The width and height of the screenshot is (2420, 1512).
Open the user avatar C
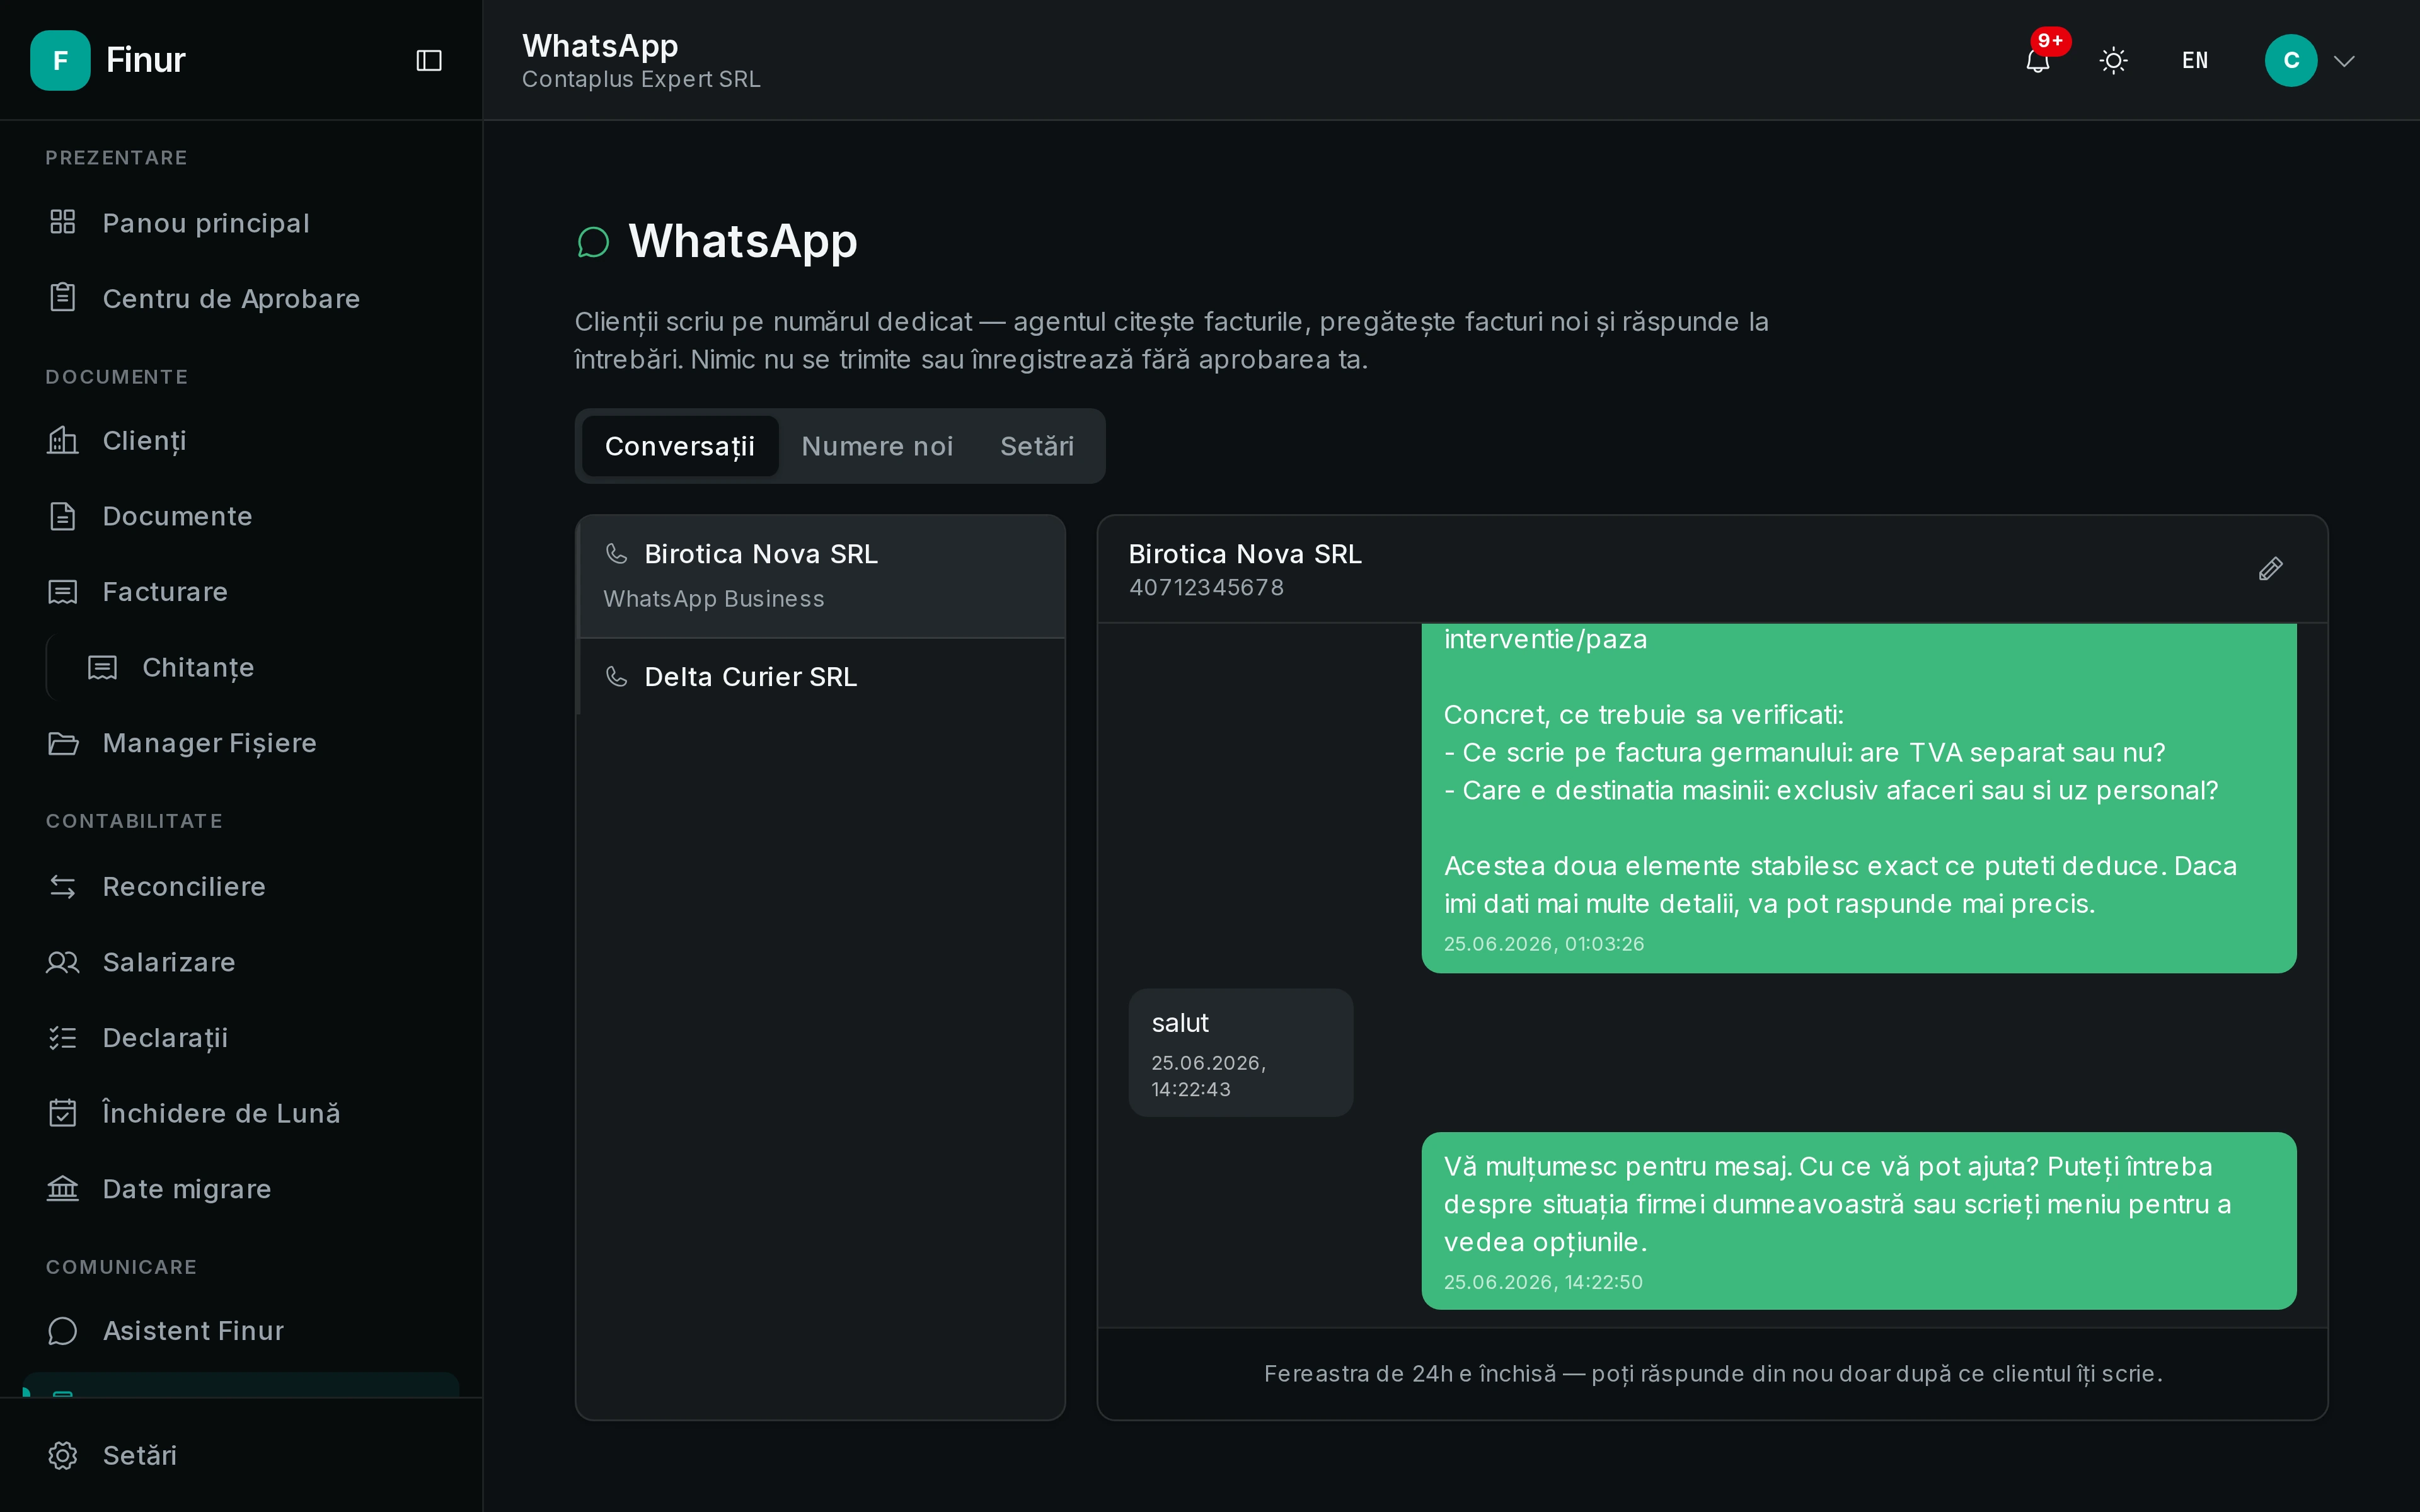2291,61
